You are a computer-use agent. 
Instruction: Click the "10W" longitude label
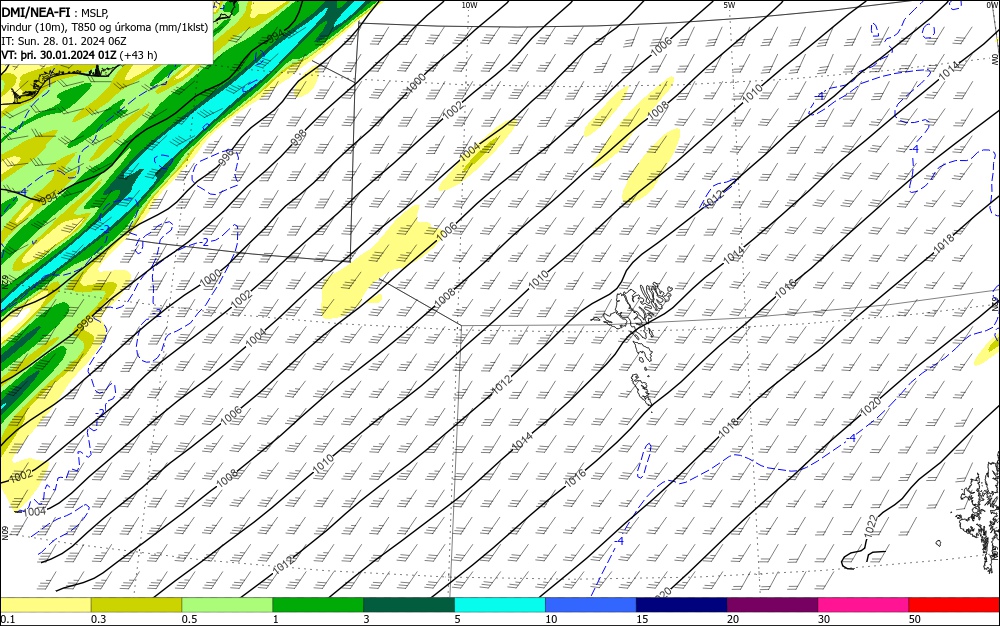(x=469, y=5)
